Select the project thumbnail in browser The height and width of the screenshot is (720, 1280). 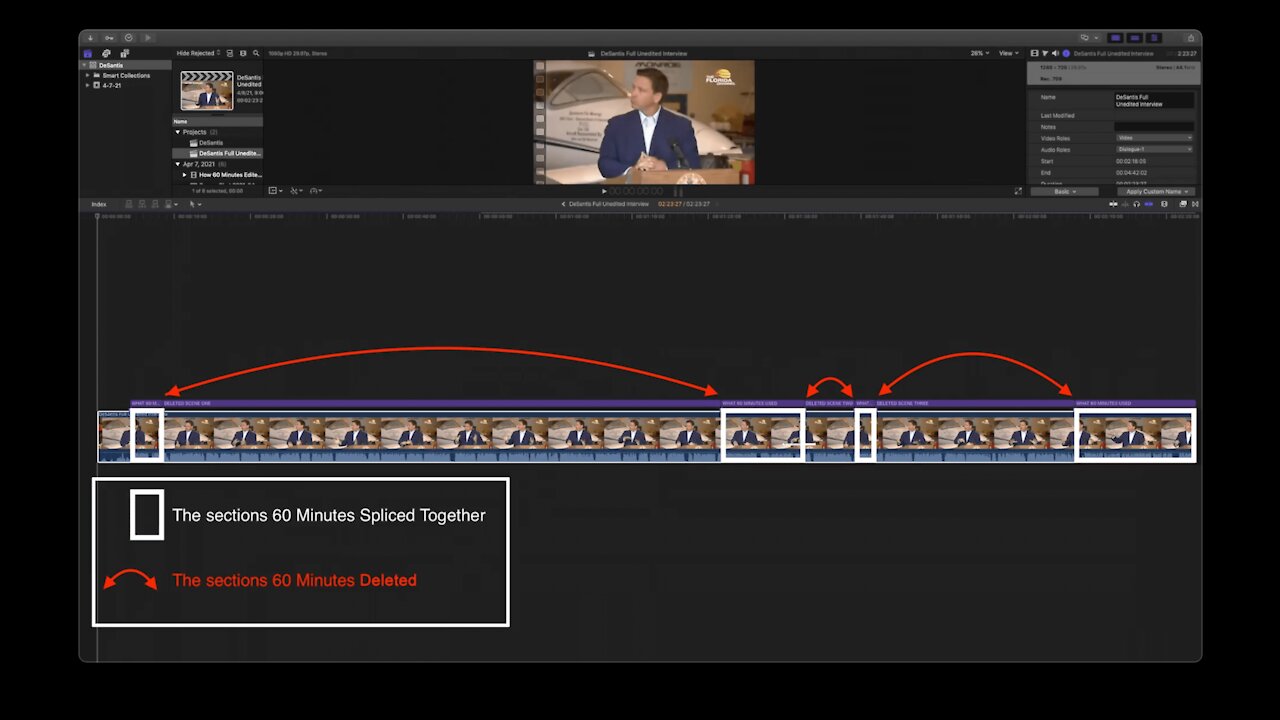[207, 90]
